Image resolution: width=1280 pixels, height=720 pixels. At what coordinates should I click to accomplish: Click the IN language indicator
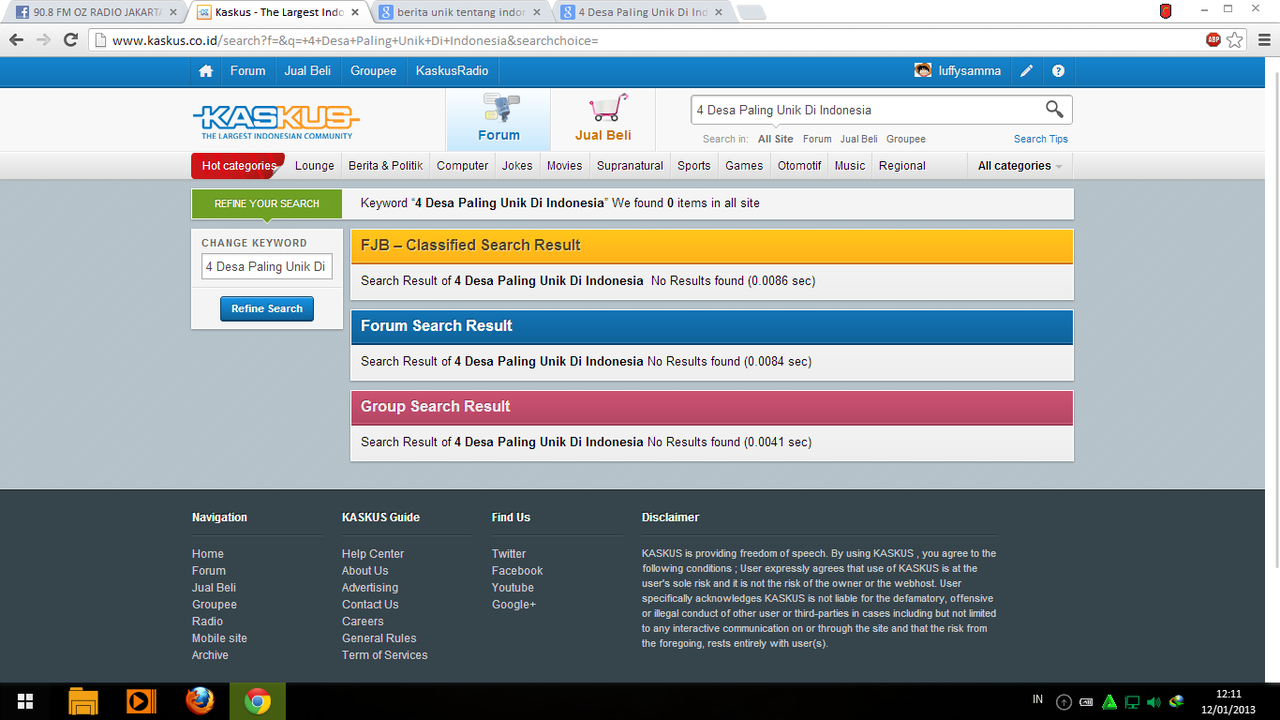pyautogui.click(x=1038, y=699)
